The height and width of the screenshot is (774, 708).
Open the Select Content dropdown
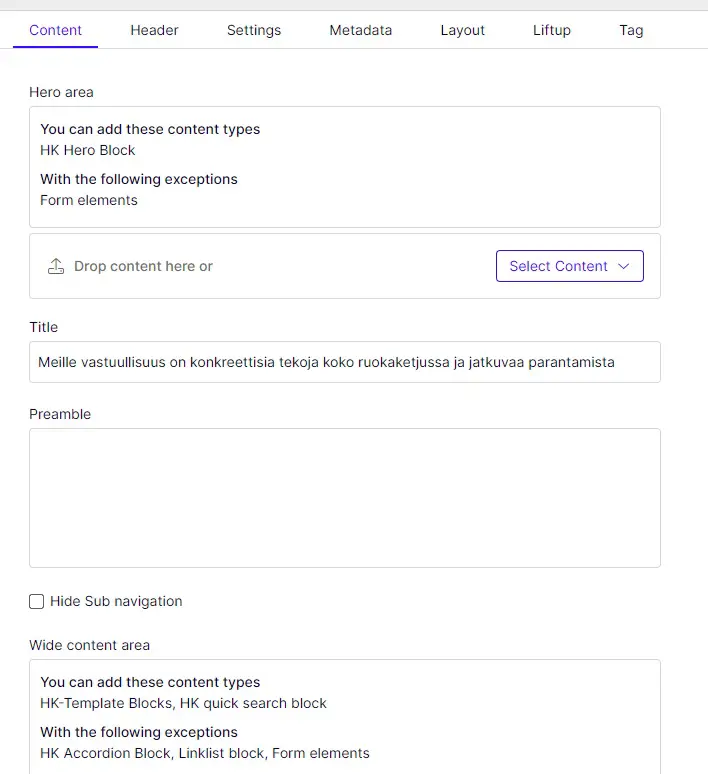[568, 266]
